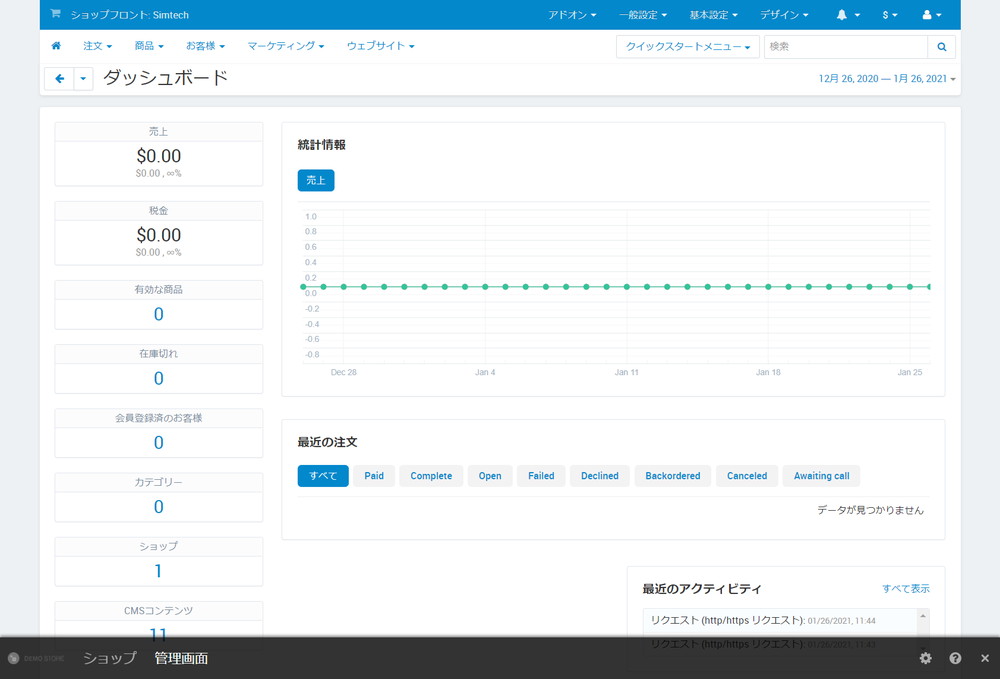
Task: Open the ウェブサイト menu
Action: (x=381, y=46)
